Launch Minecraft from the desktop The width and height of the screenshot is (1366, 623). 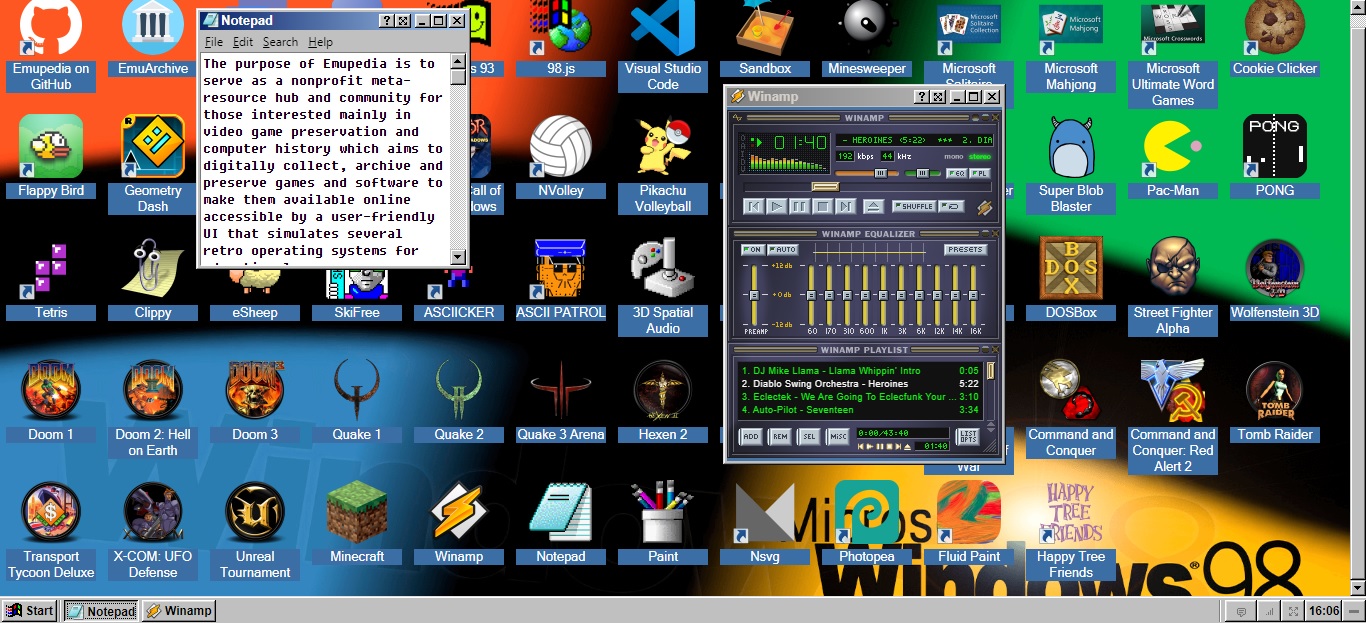(356, 513)
